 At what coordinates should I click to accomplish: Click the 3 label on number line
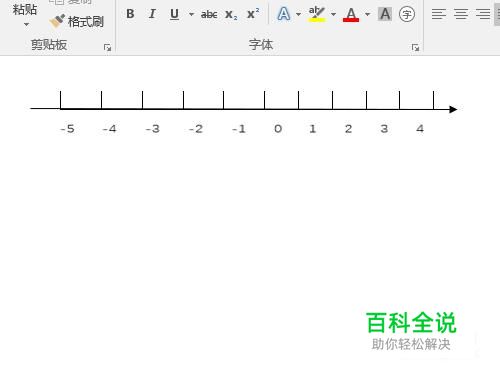click(x=384, y=129)
